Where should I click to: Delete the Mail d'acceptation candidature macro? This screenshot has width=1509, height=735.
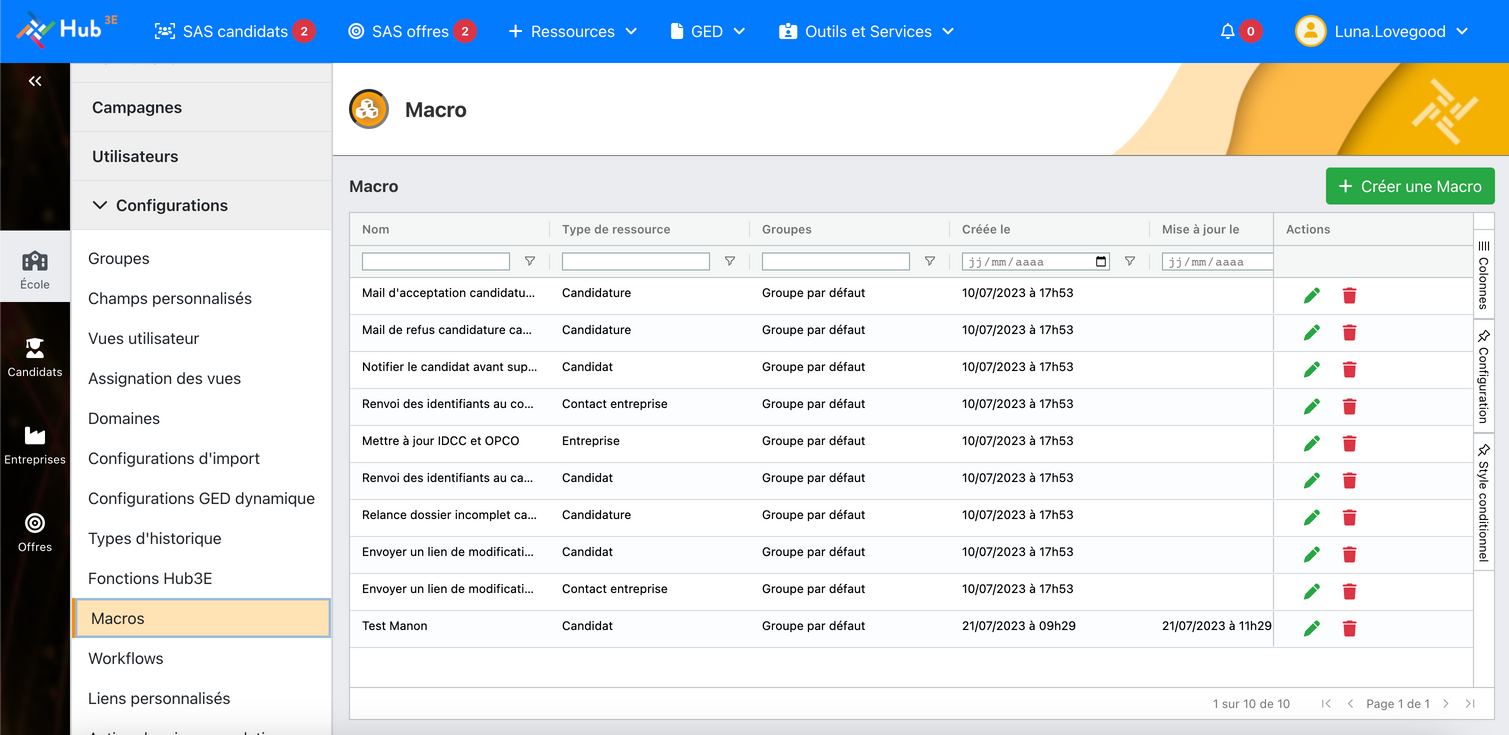pyautogui.click(x=1349, y=295)
